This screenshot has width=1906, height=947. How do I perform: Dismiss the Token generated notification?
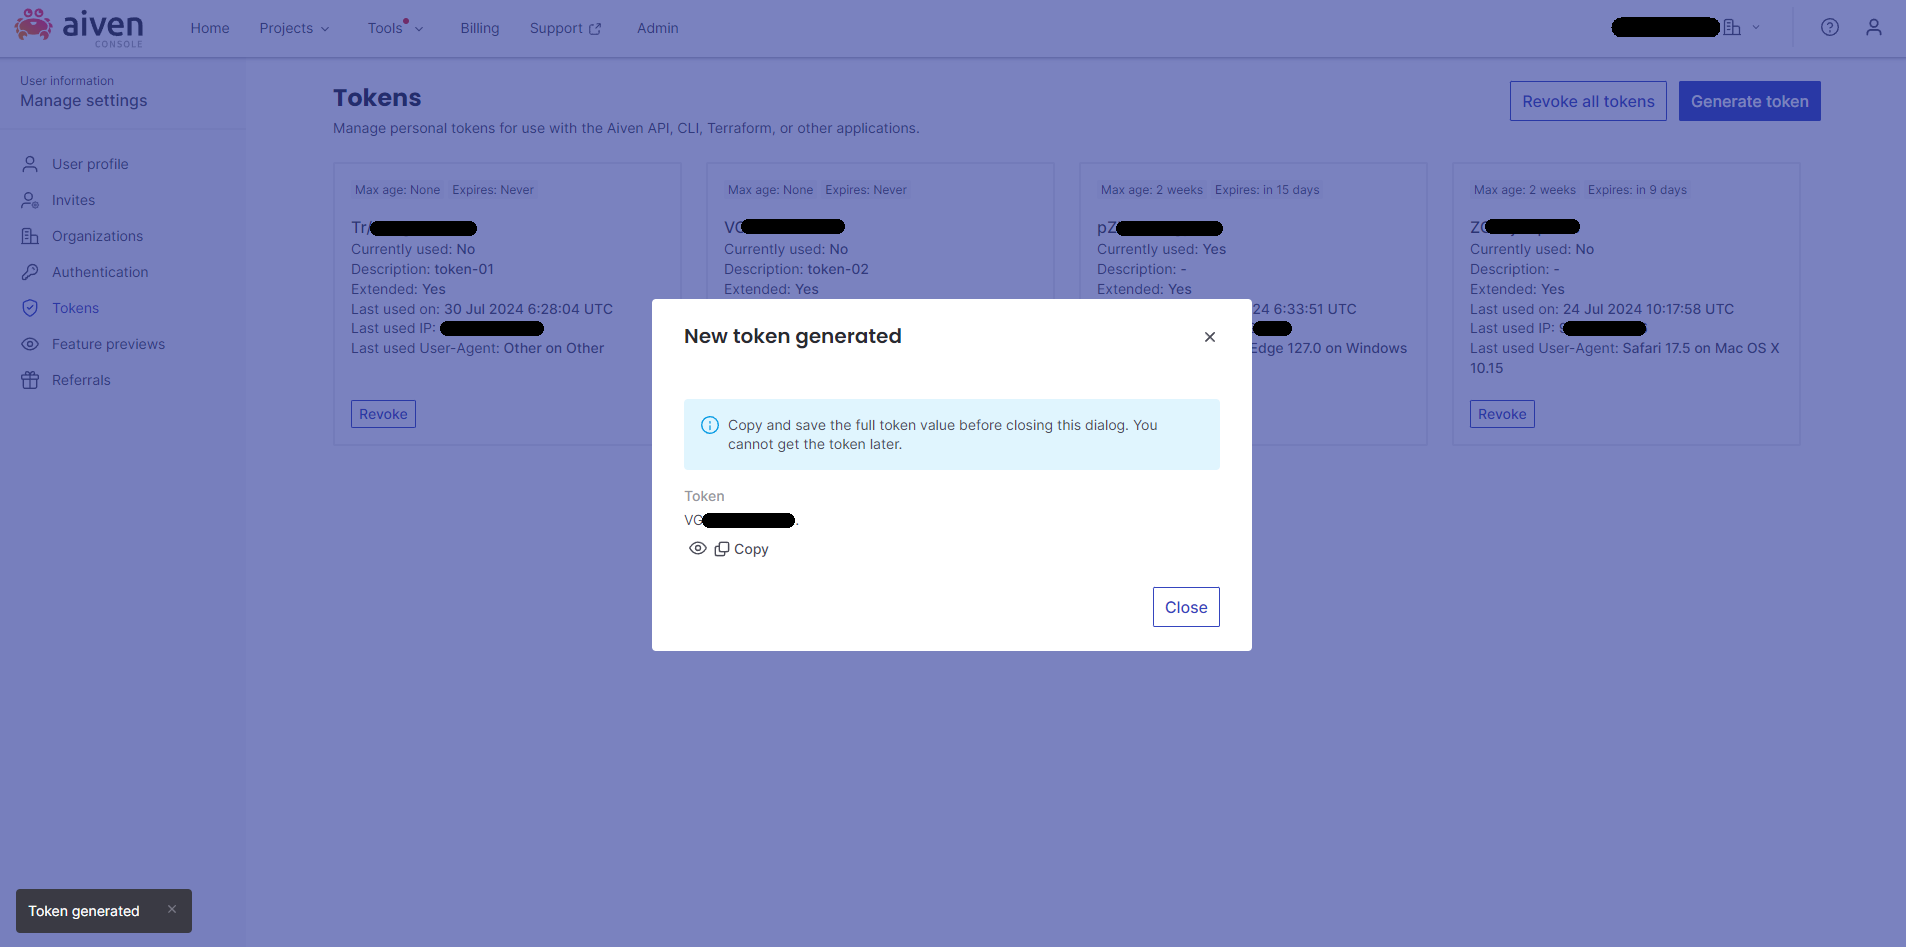click(x=171, y=910)
